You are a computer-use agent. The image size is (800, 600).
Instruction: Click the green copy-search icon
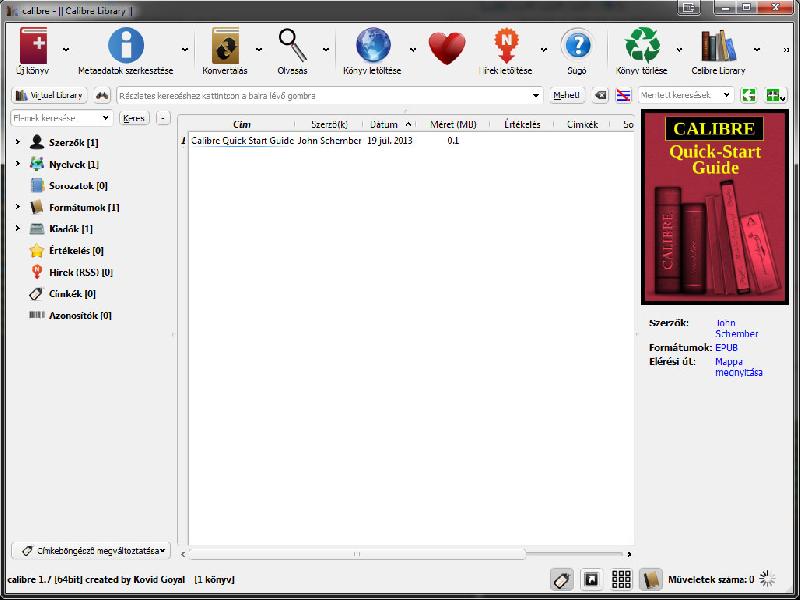pos(749,95)
